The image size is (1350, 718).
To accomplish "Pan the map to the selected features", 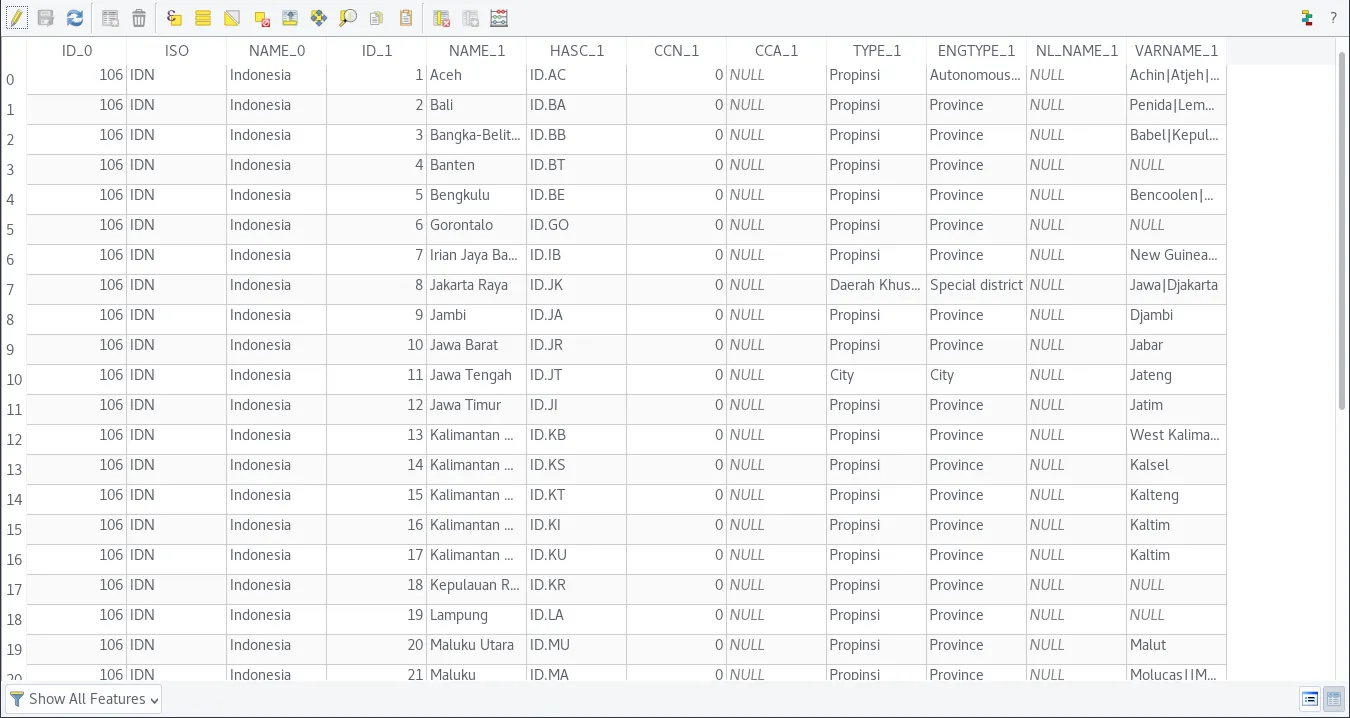I will pyautogui.click(x=321, y=17).
